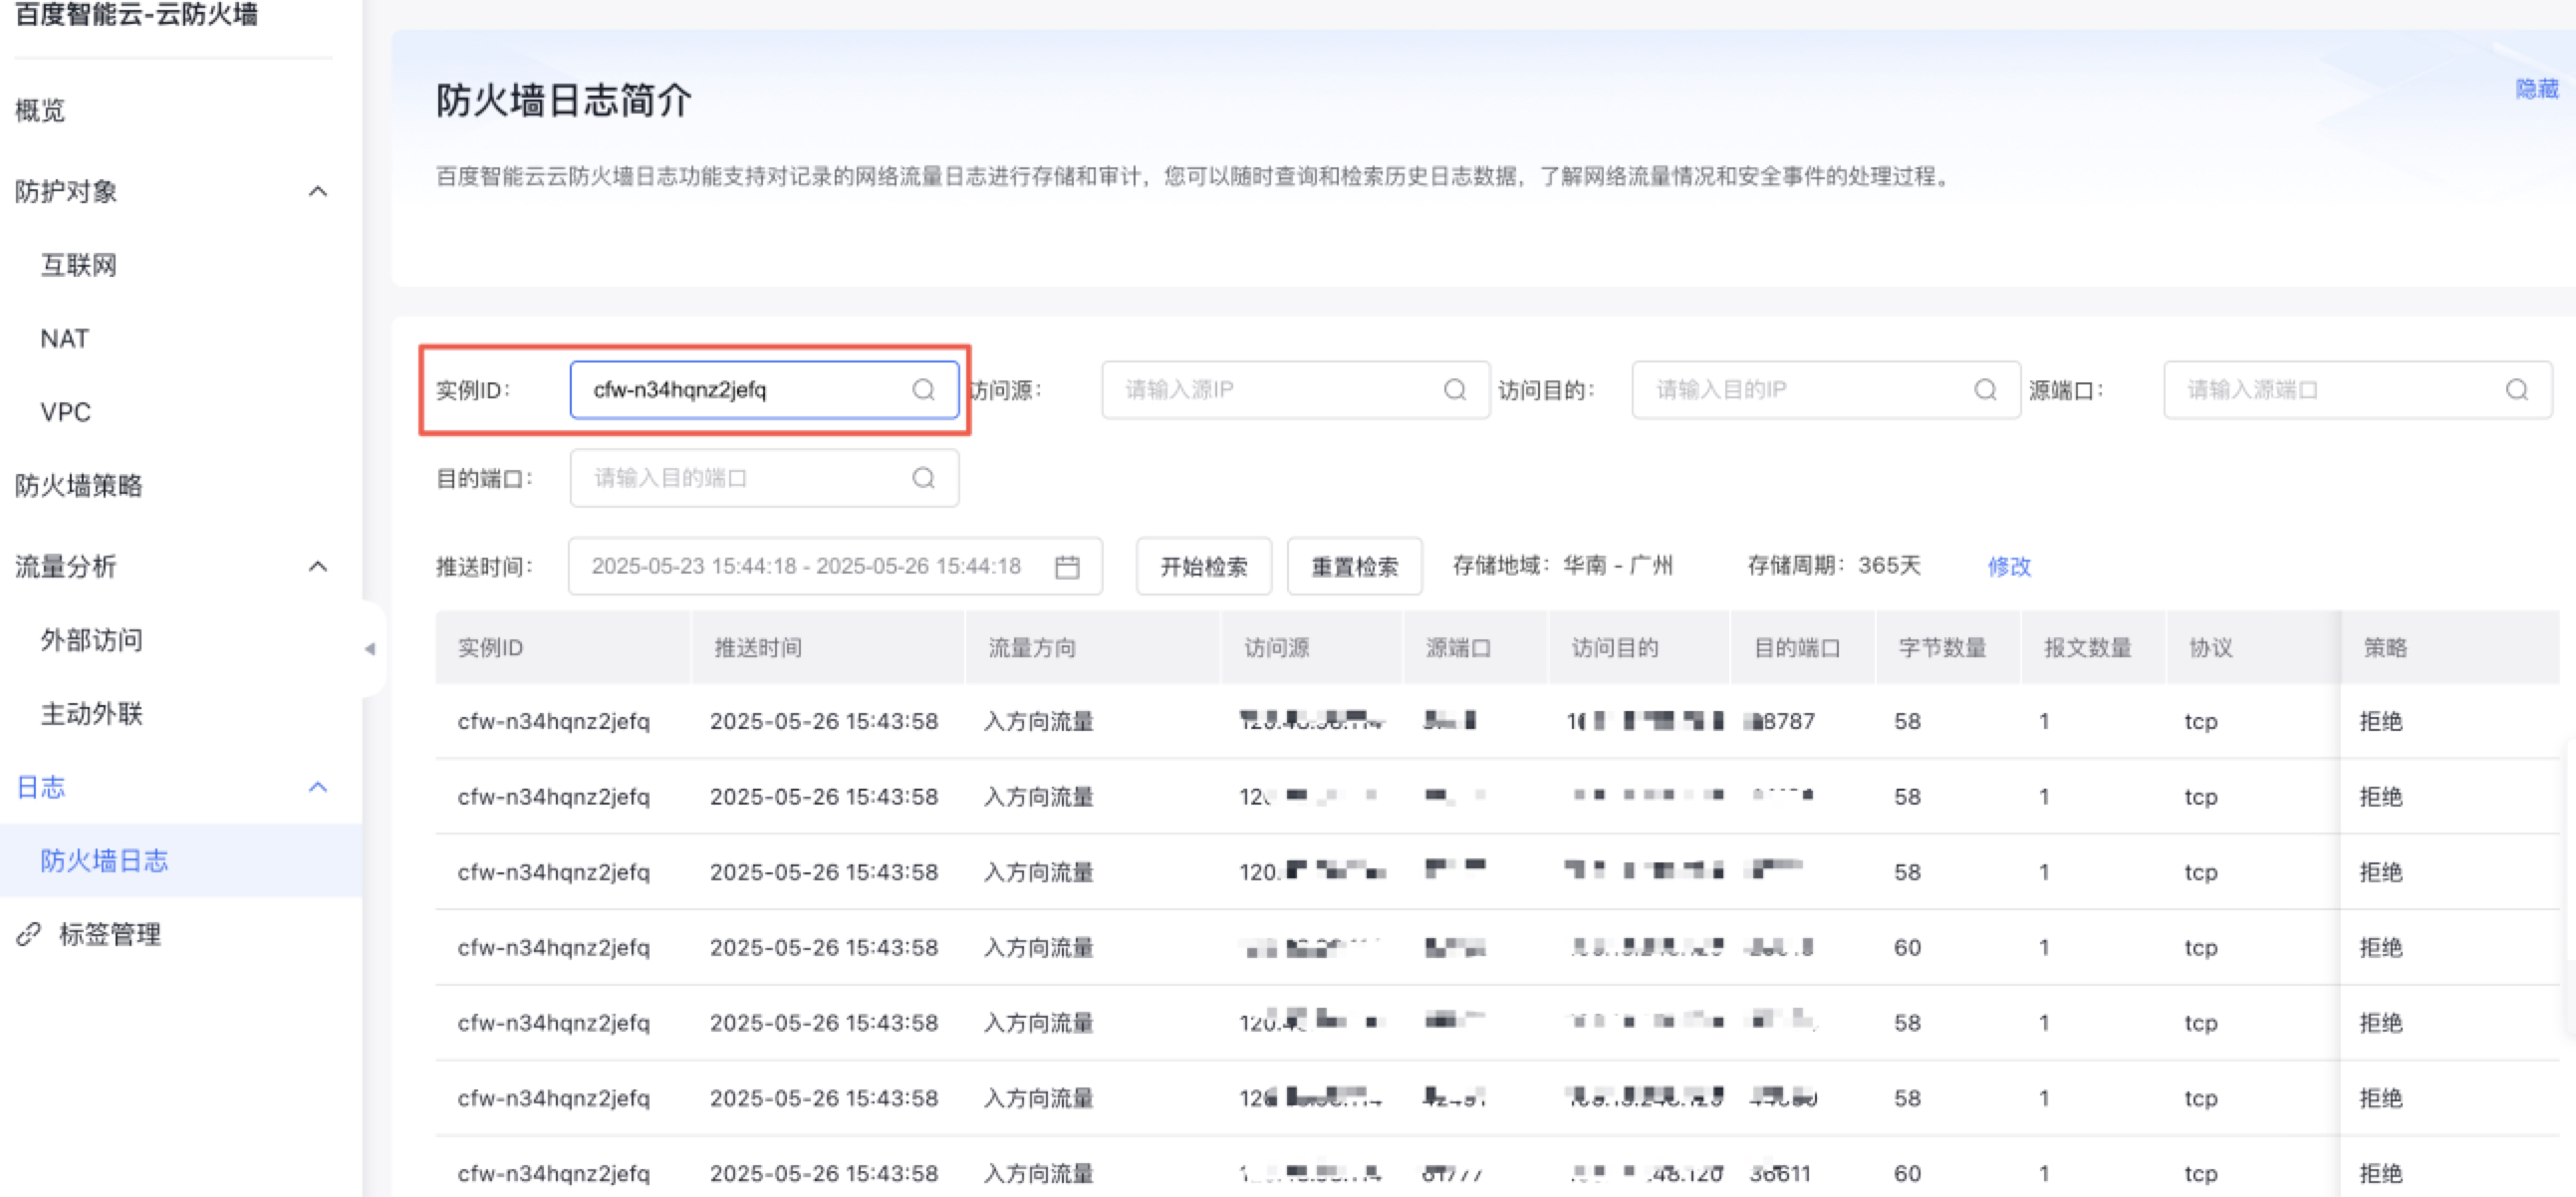Click destination port 36611 in last row
Screen dimensions: 2576x1197
tap(1780, 1173)
